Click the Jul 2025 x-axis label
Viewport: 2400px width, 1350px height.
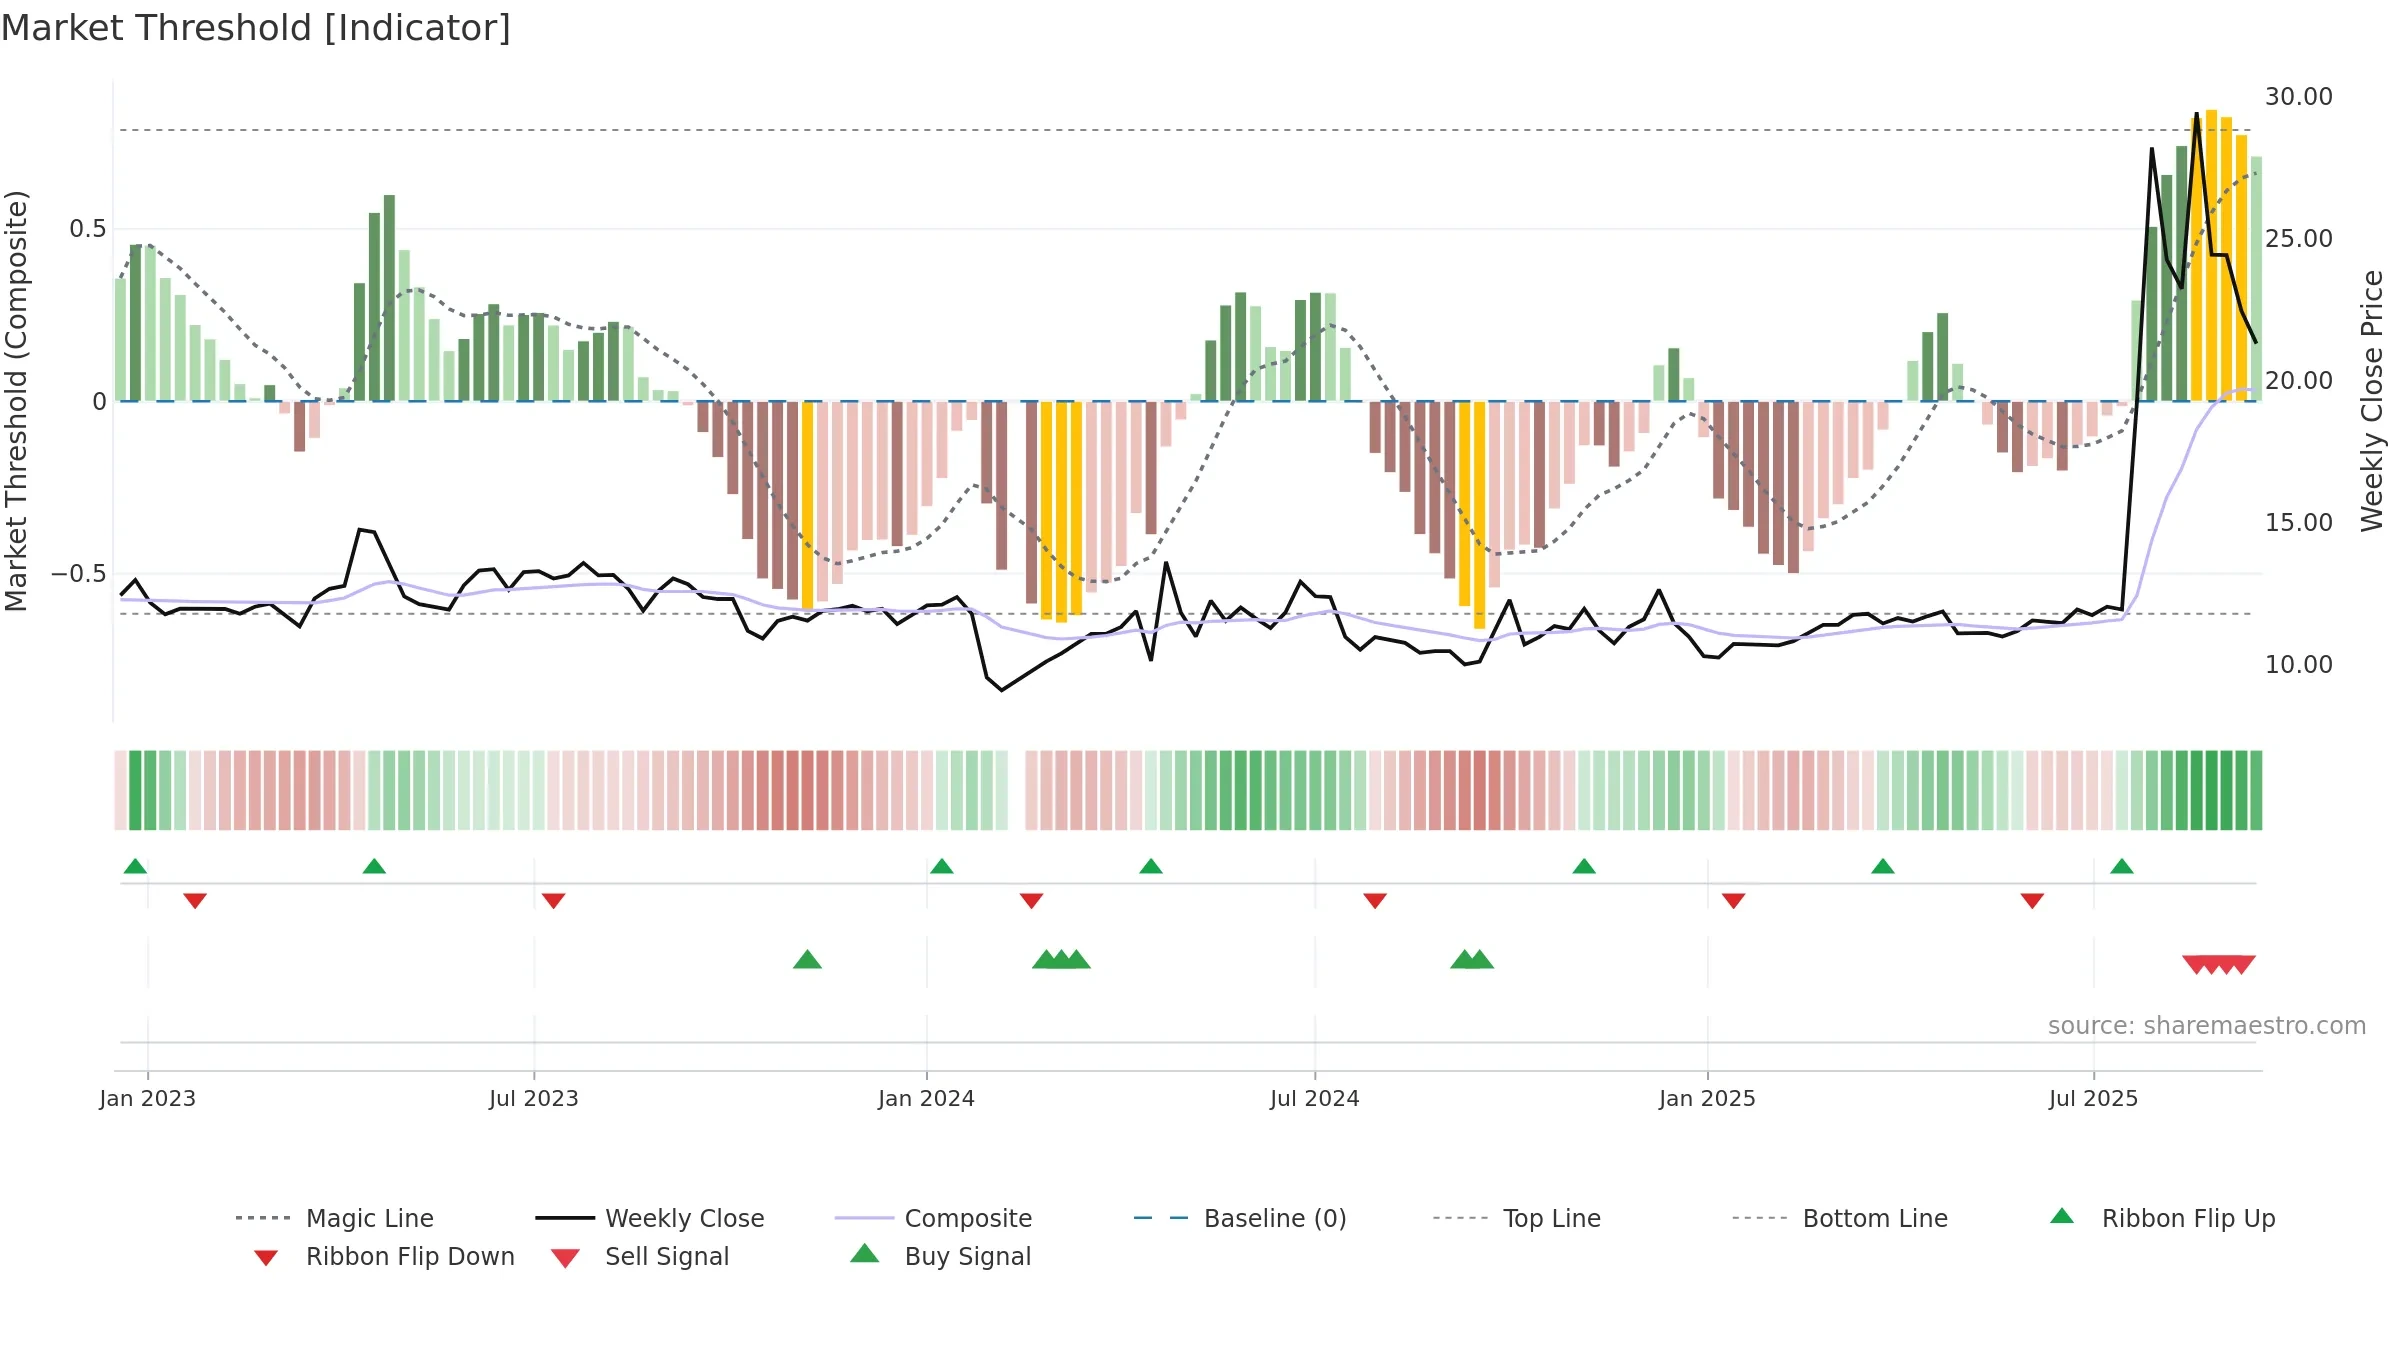[2093, 1098]
